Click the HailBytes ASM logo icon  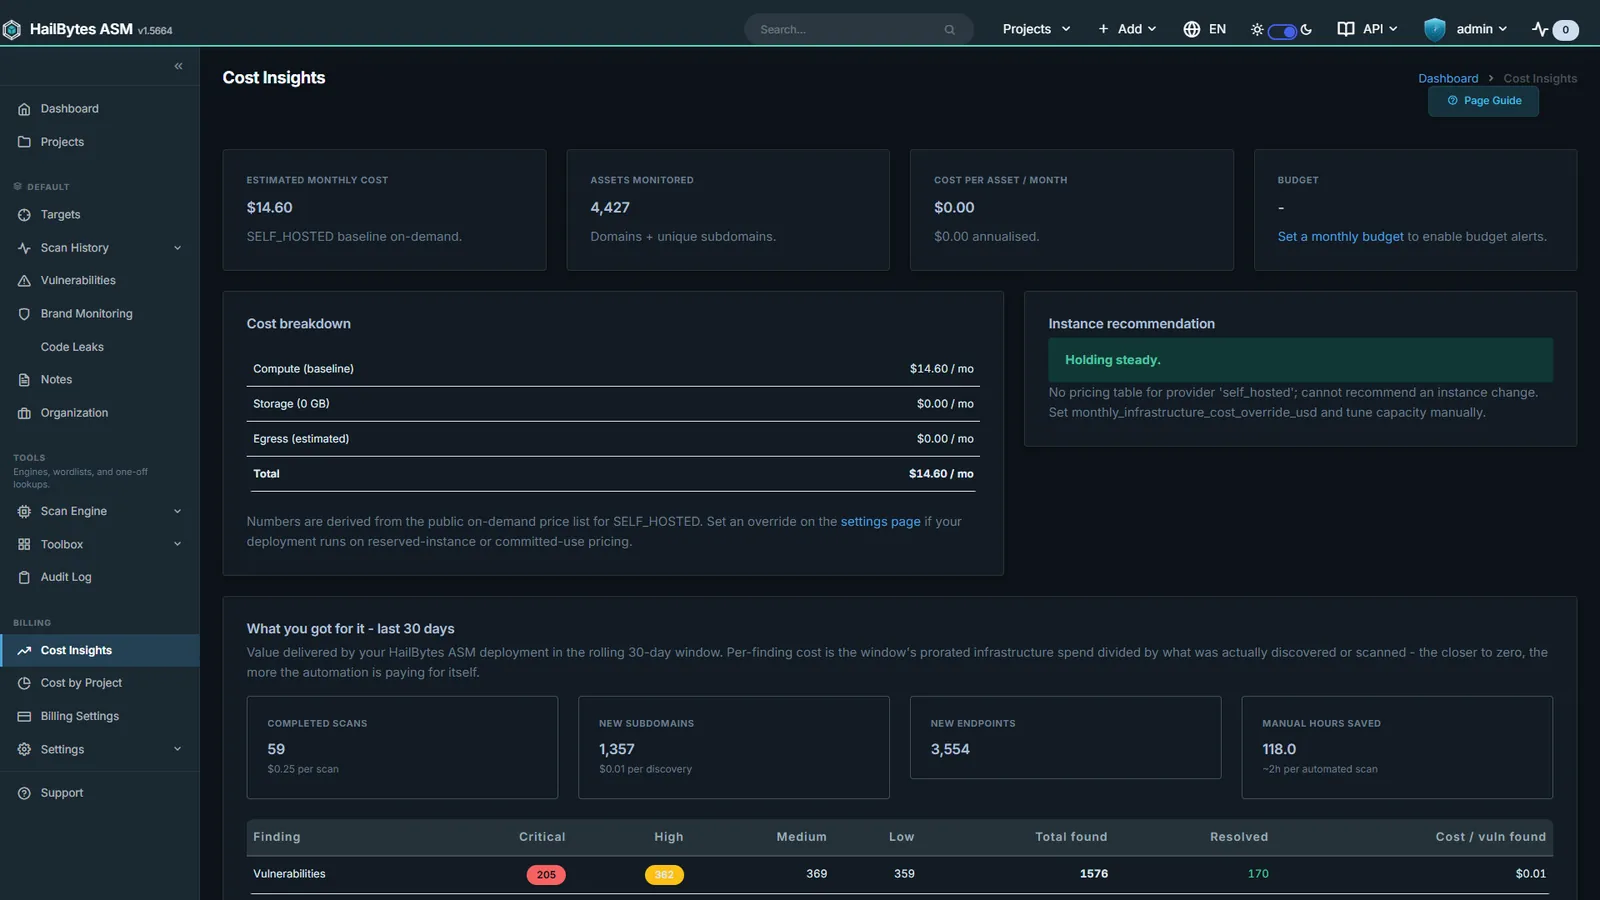click(12, 29)
